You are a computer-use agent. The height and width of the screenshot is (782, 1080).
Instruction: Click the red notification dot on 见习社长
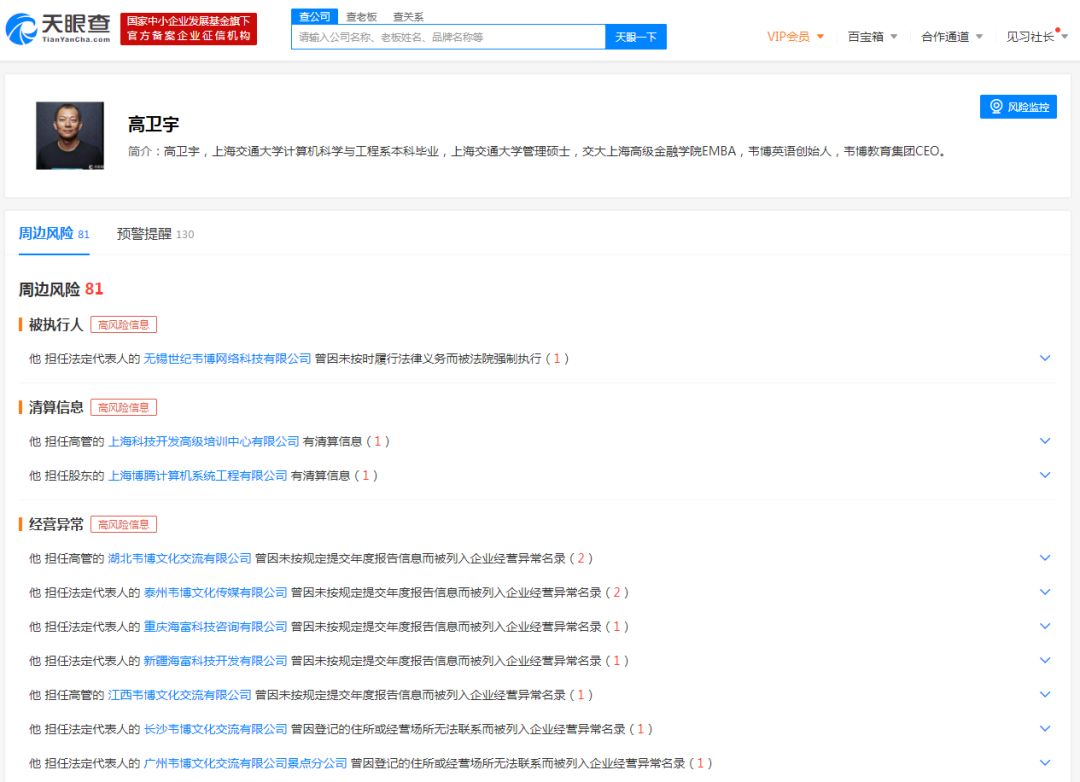[1058, 29]
